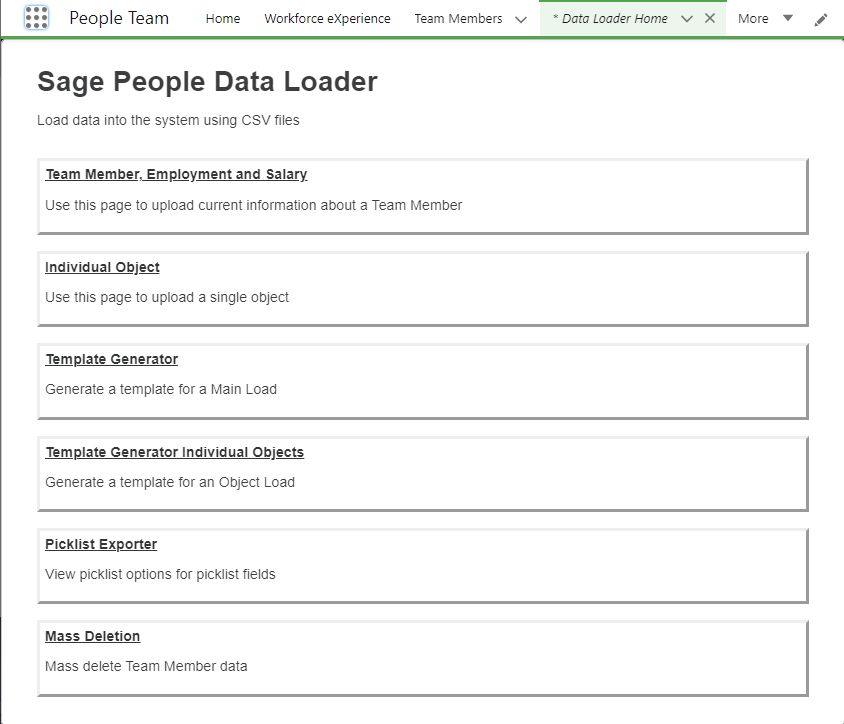Select the Team Members tab

(x=458, y=18)
